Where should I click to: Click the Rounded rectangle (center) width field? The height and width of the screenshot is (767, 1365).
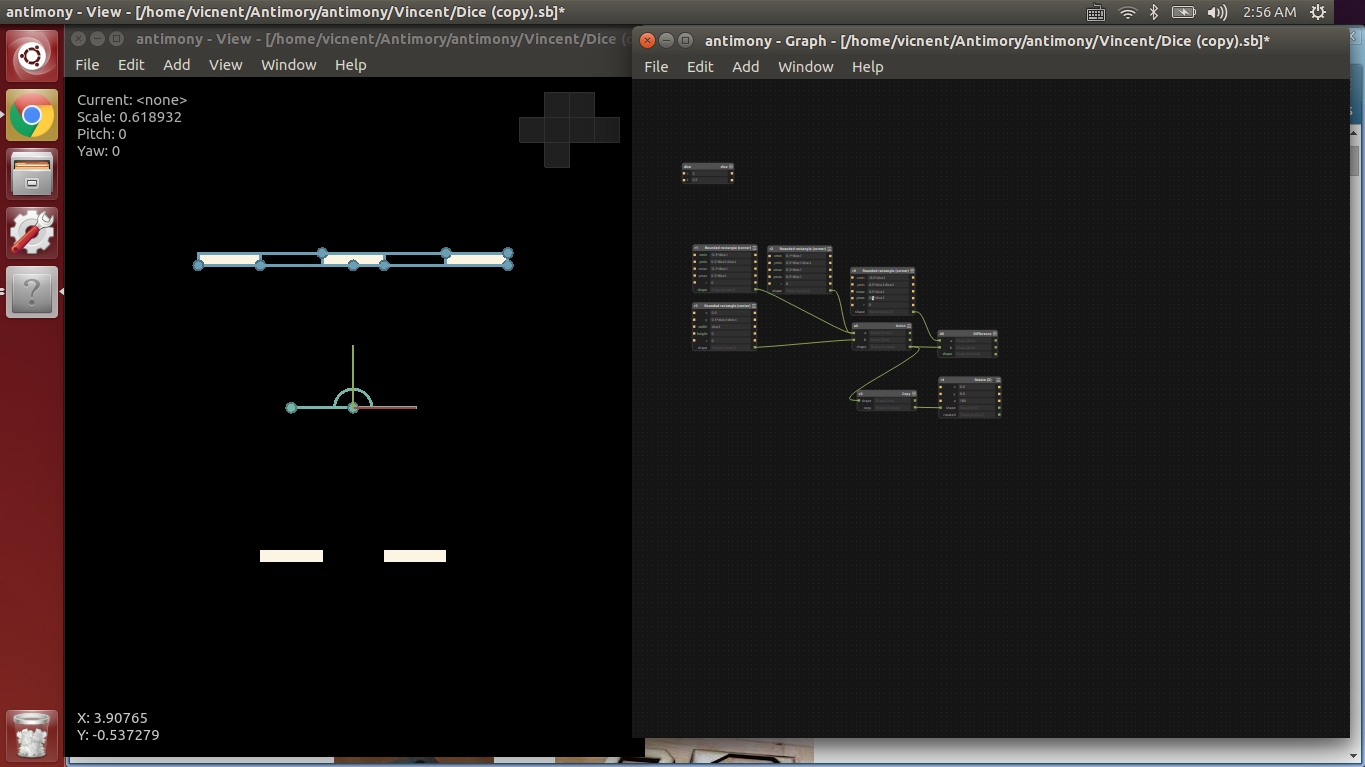[730, 326]
